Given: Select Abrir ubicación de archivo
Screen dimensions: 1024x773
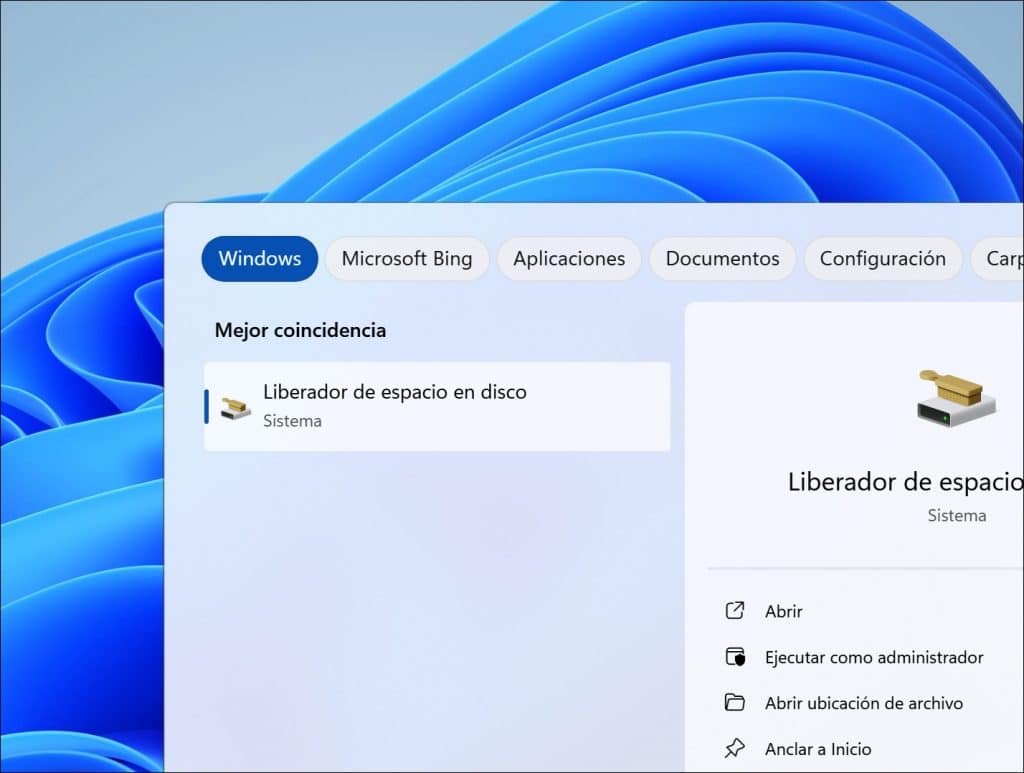Looking at the screenshot, I should 863,703.
